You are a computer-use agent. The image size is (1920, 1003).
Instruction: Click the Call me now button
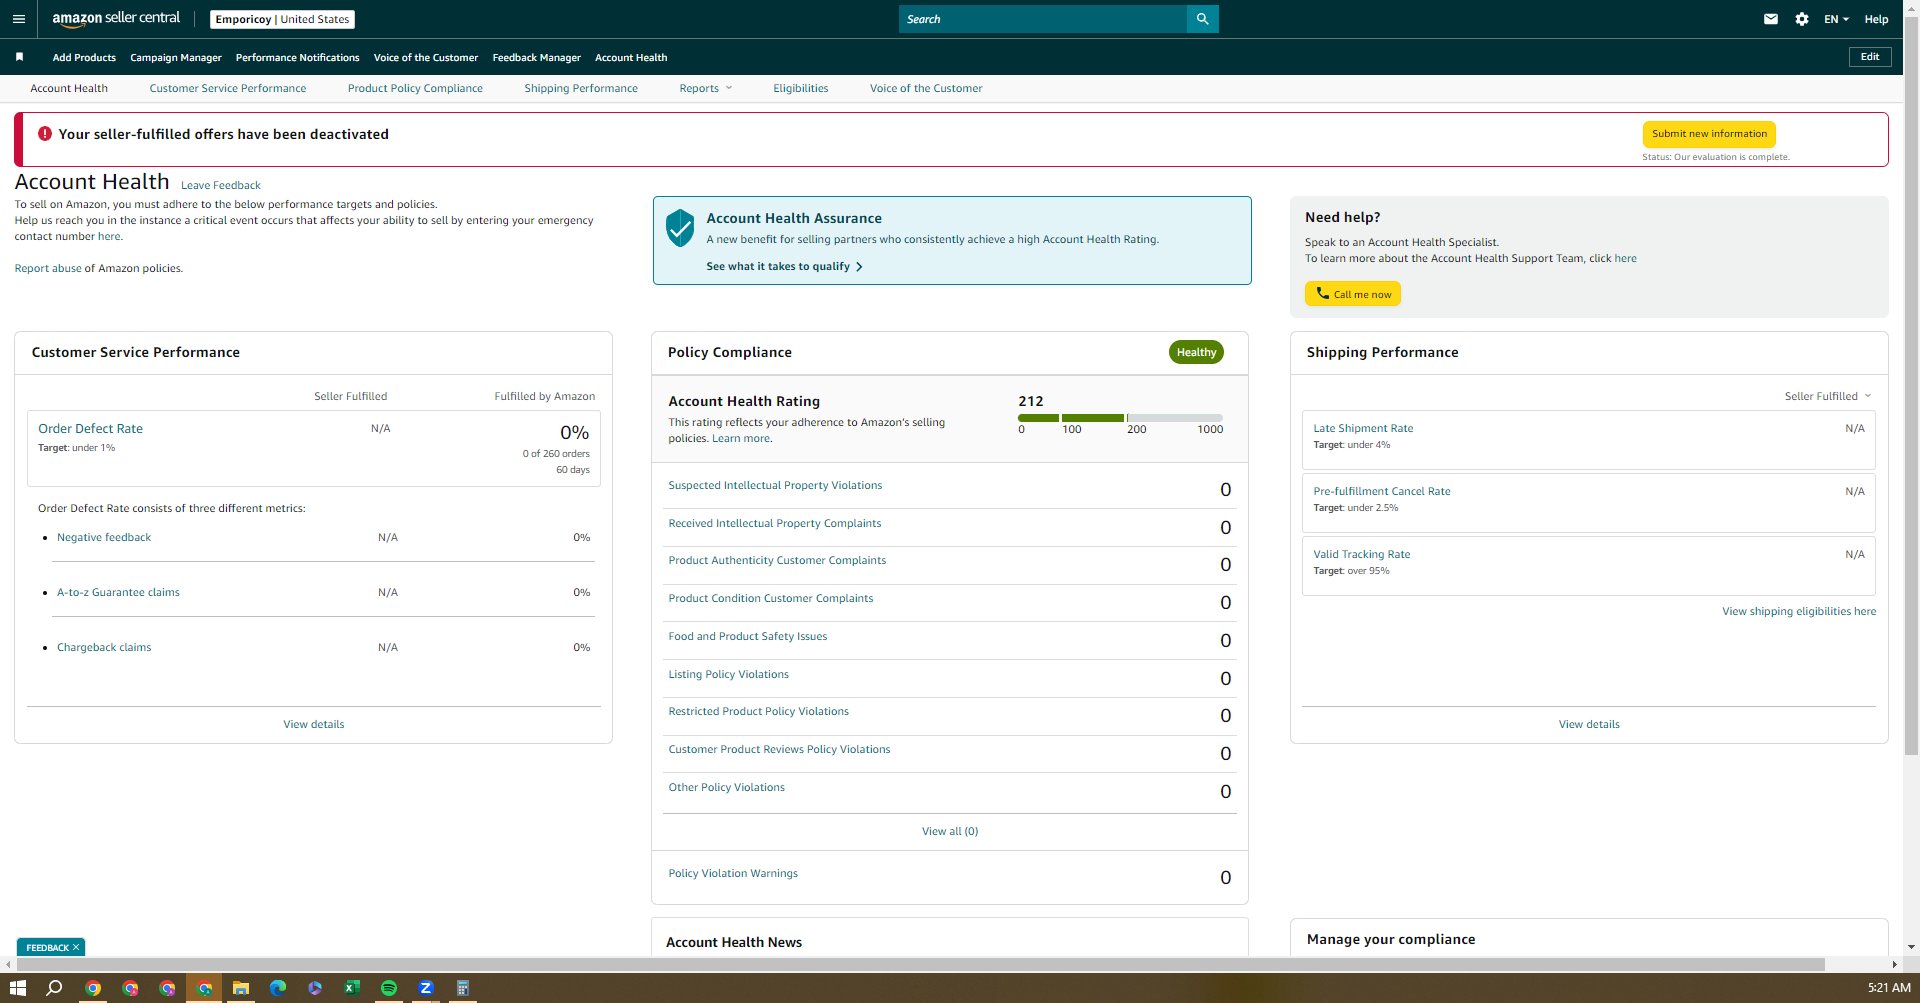tap(1353, 294)
